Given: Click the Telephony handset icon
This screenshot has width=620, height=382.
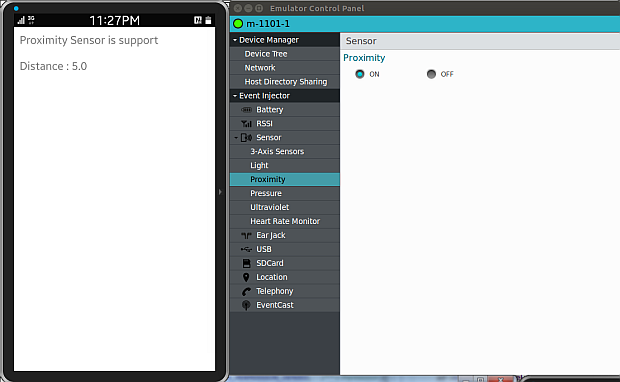Looking at the screenshot, I should tap(246, 291).
